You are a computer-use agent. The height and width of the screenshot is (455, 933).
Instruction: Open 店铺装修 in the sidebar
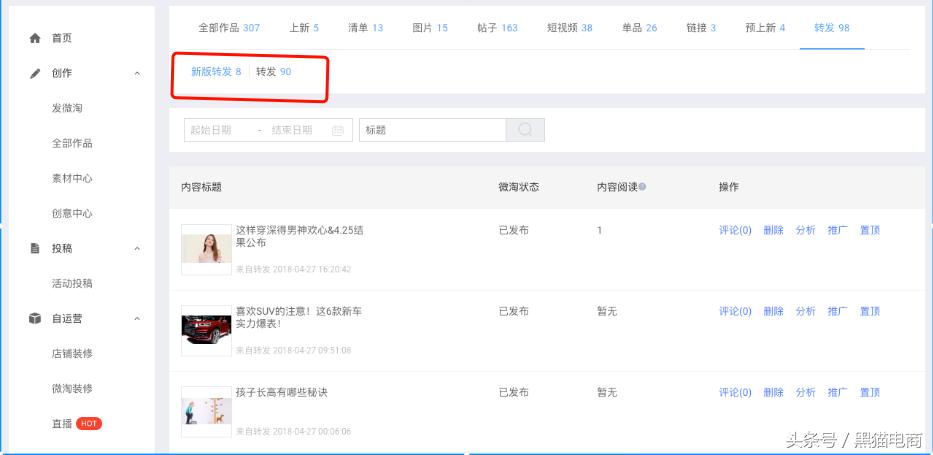(x=72, y=354)
